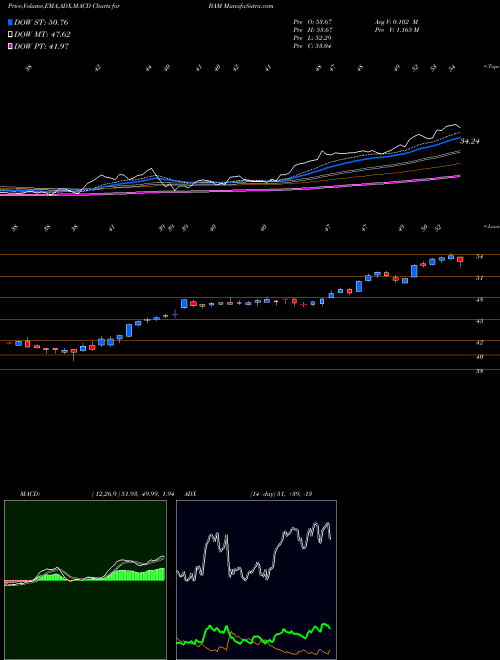Click the chart title 'Price,Volume,EMA,ADX,MACD Charts for'

tap(64, 6)
